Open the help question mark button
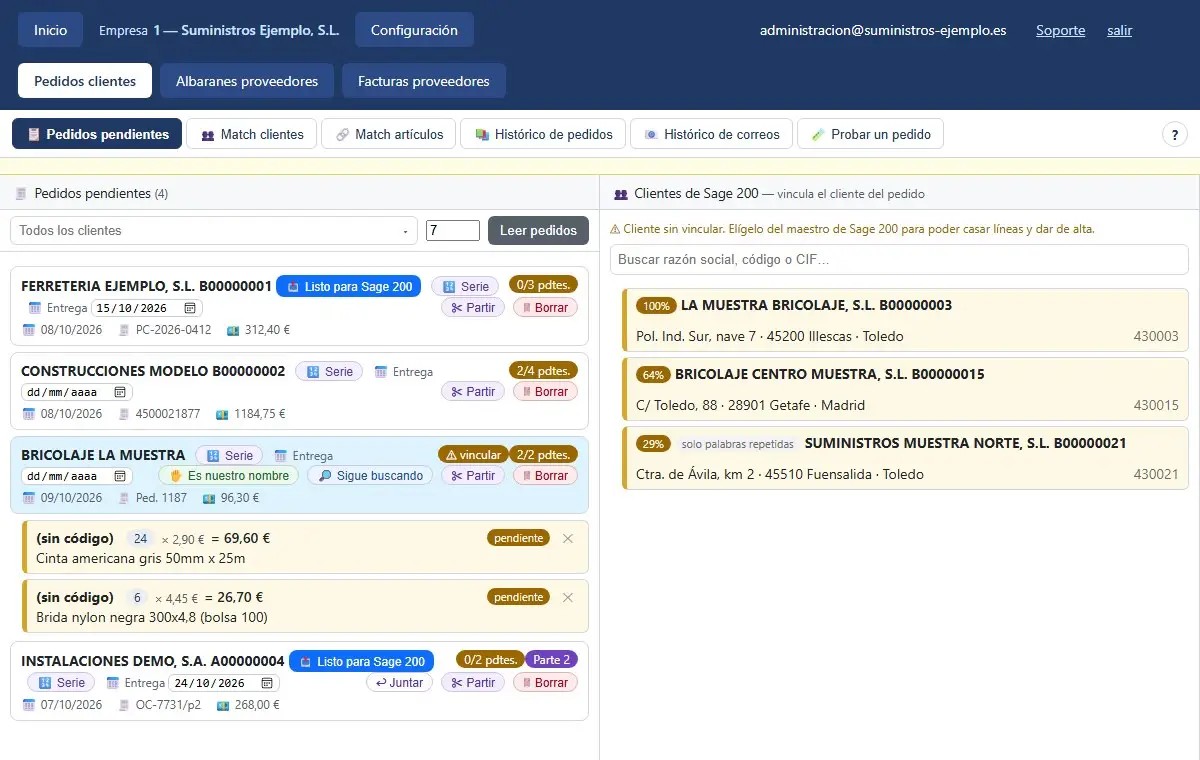This screenshot has width=1200, height=760. (1174, 134)
